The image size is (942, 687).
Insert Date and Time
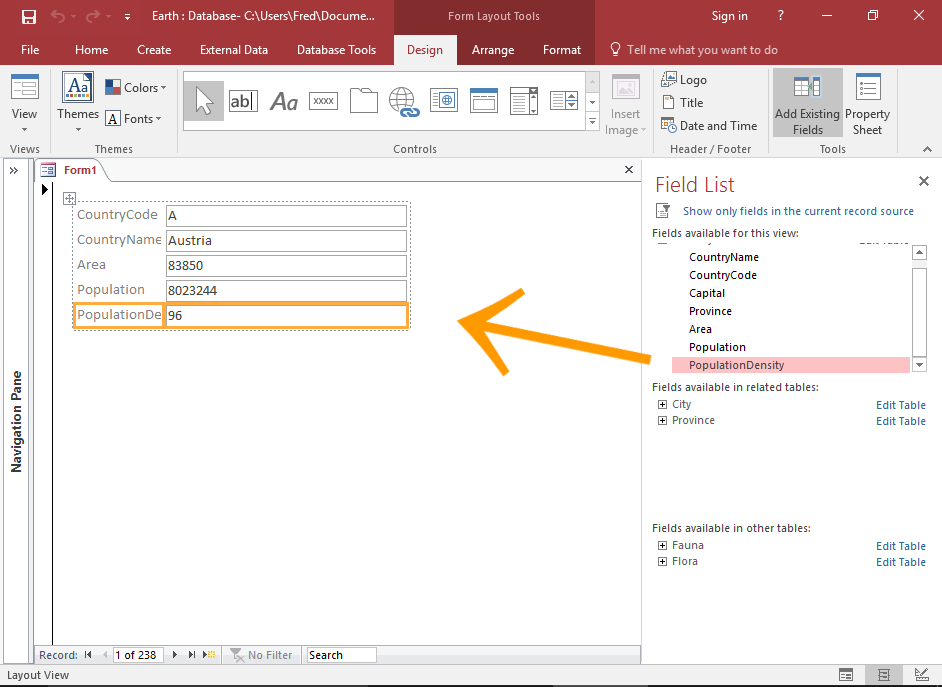tap(709, 126)
